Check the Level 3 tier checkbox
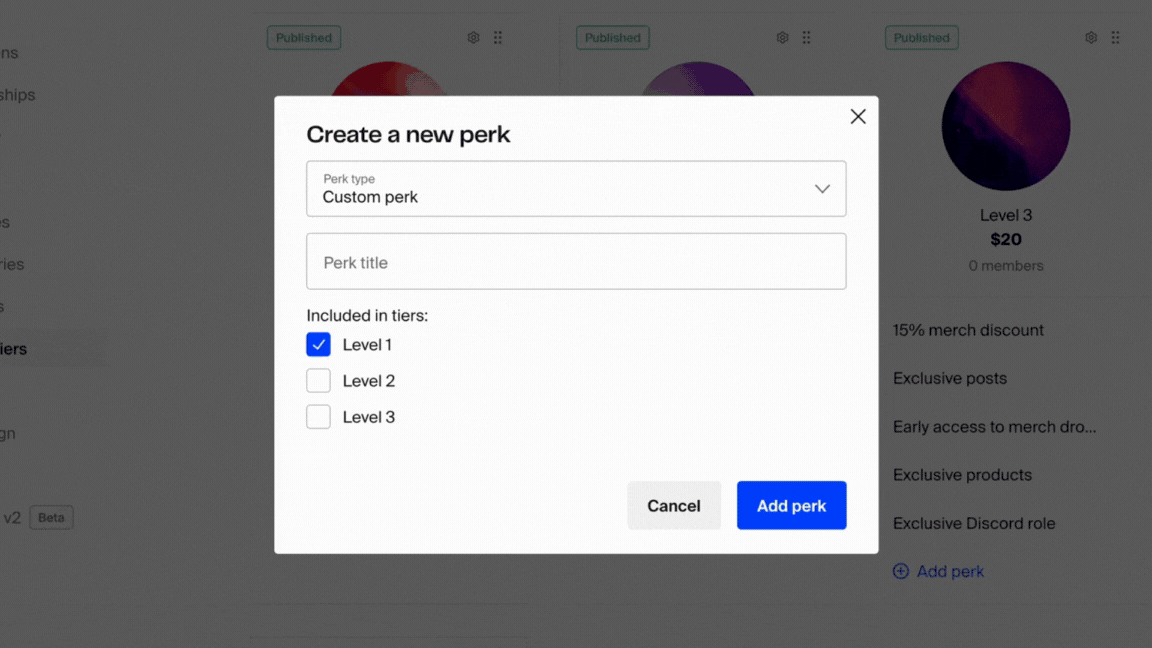 coord(318,416)
